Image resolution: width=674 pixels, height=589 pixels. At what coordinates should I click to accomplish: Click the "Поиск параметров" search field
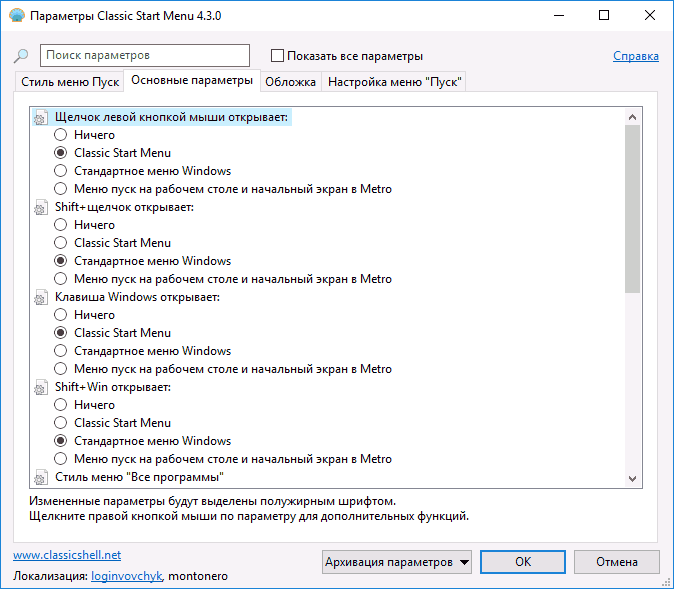(x=145, y=55)
